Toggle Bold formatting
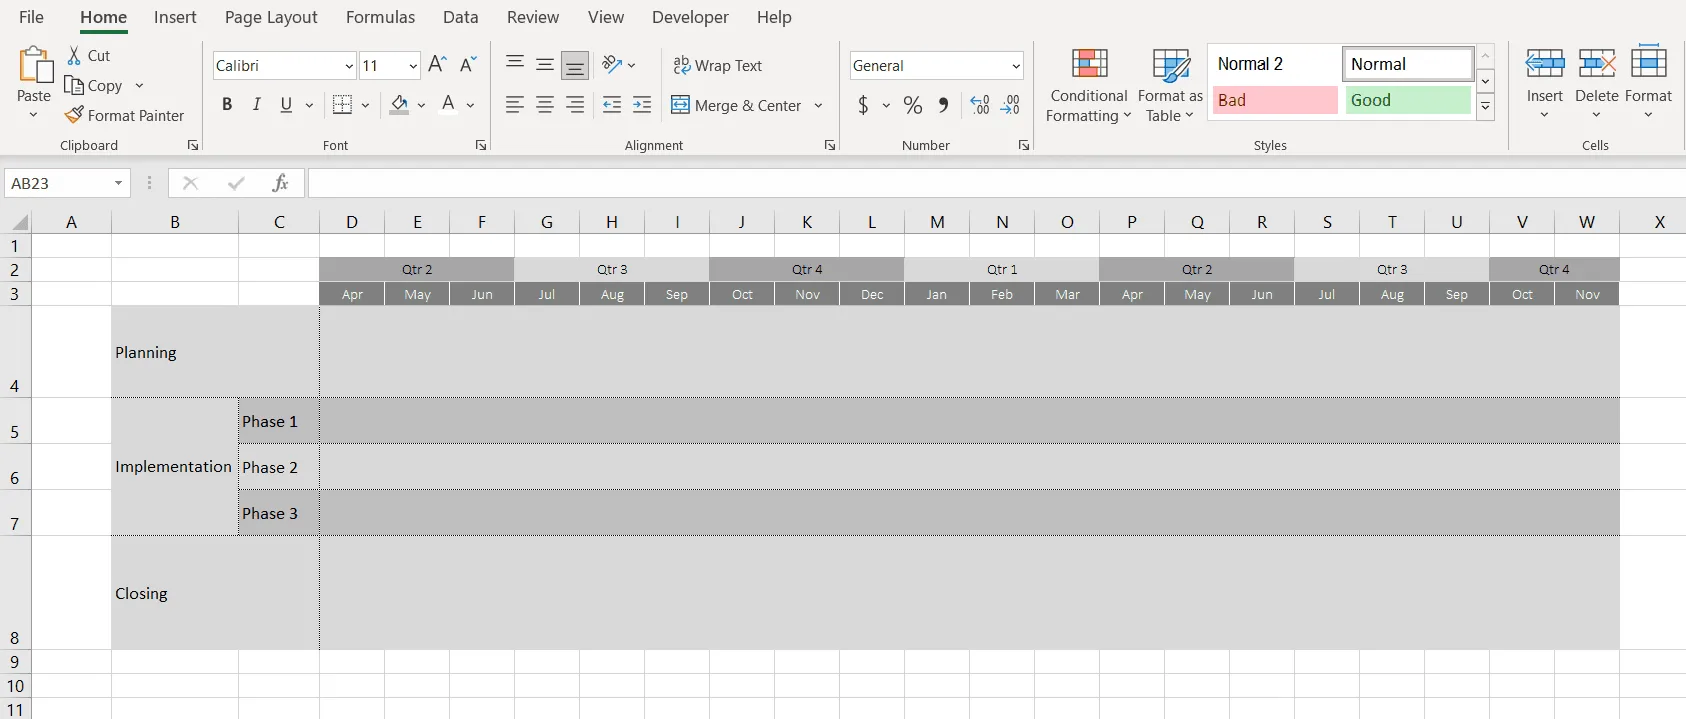This screenshot has width=1686, height=719. [x=227, y=105]
